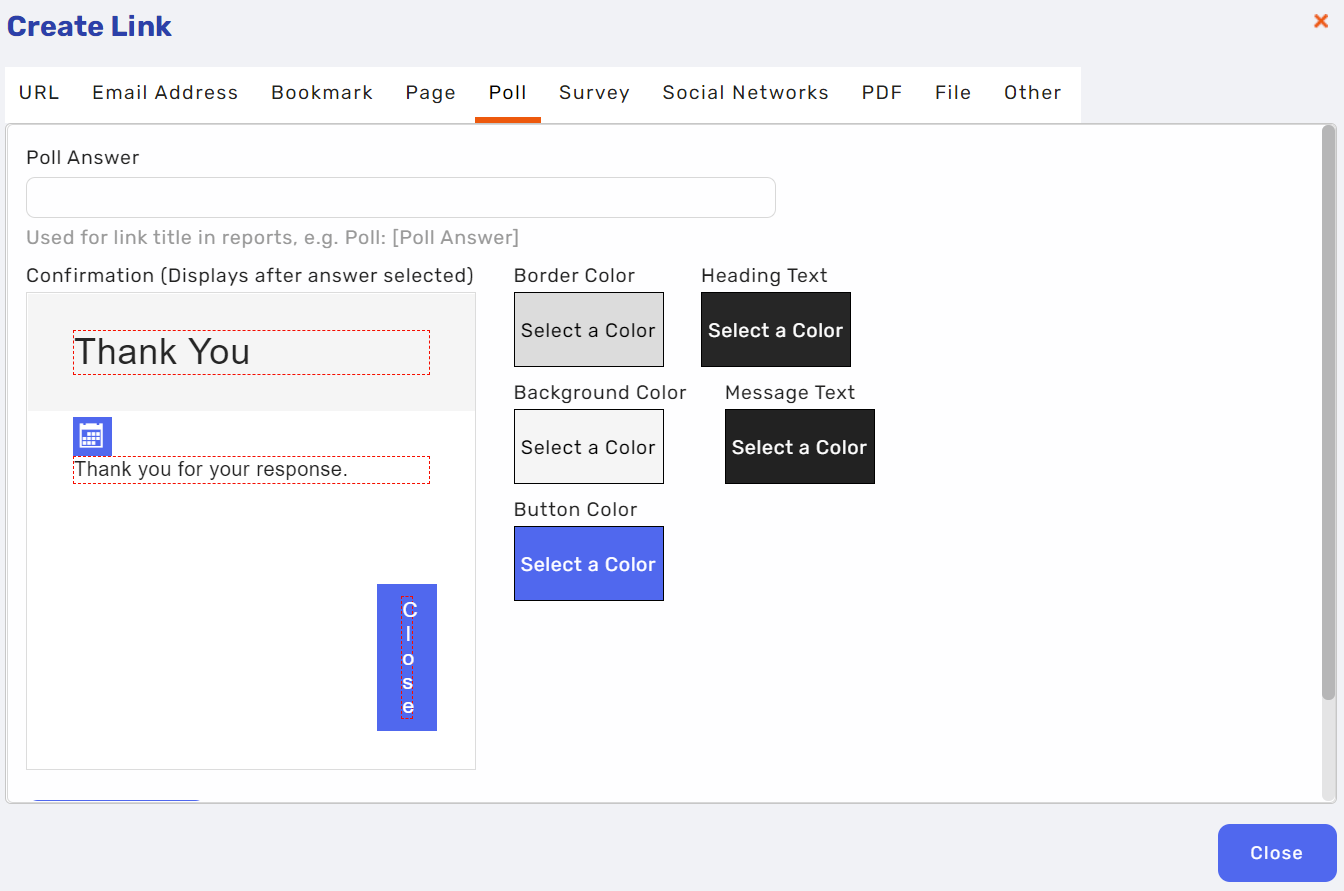This screenshot has height=891, width=1344.
Task: Open the Other tab
Action: point(1033,93)
